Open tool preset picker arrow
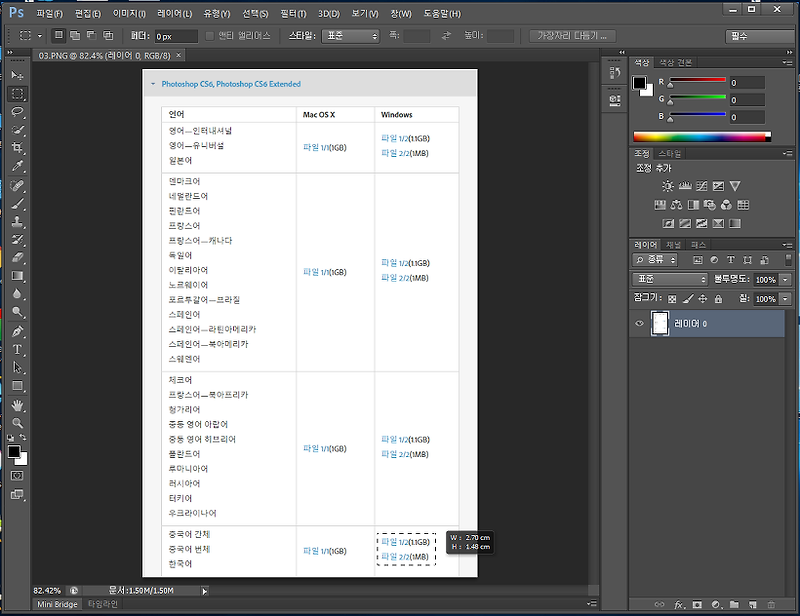Image resolution: width=800 pixels, height=616 pixels. [40, 36]
